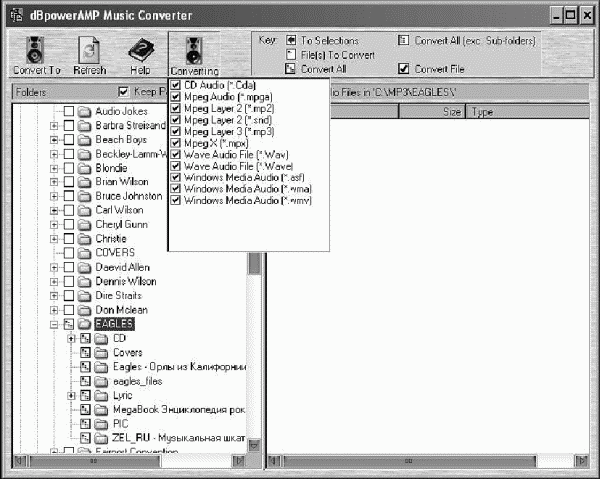
Task: Check the Bruce Johnston folder checkbox
Action: coord(69,196)
